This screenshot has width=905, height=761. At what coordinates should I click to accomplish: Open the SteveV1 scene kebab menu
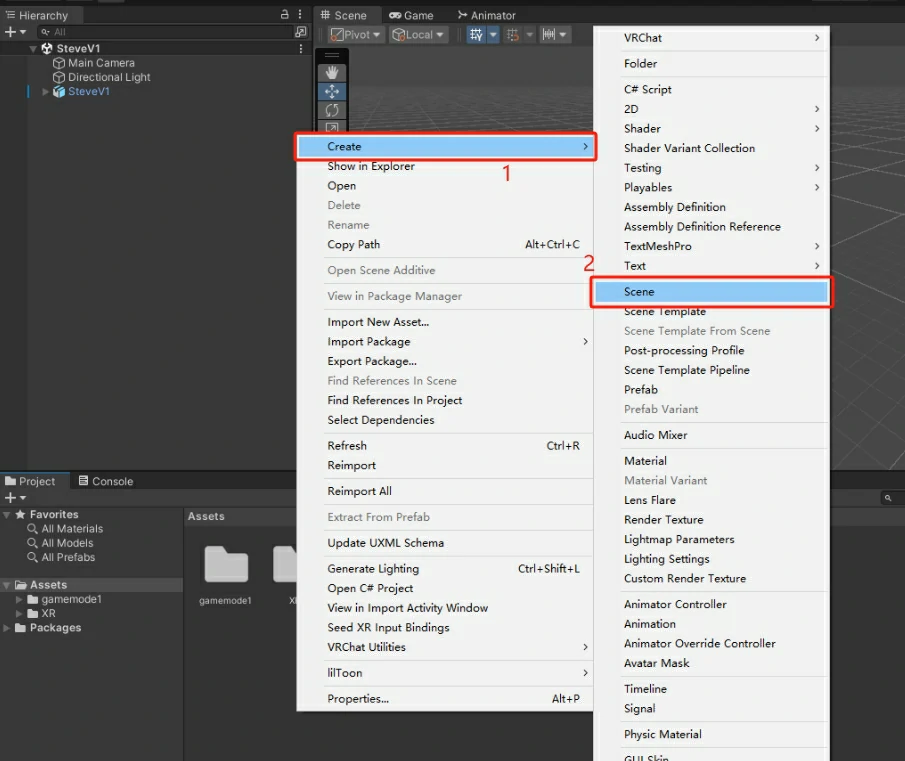[x=301, y=48]
